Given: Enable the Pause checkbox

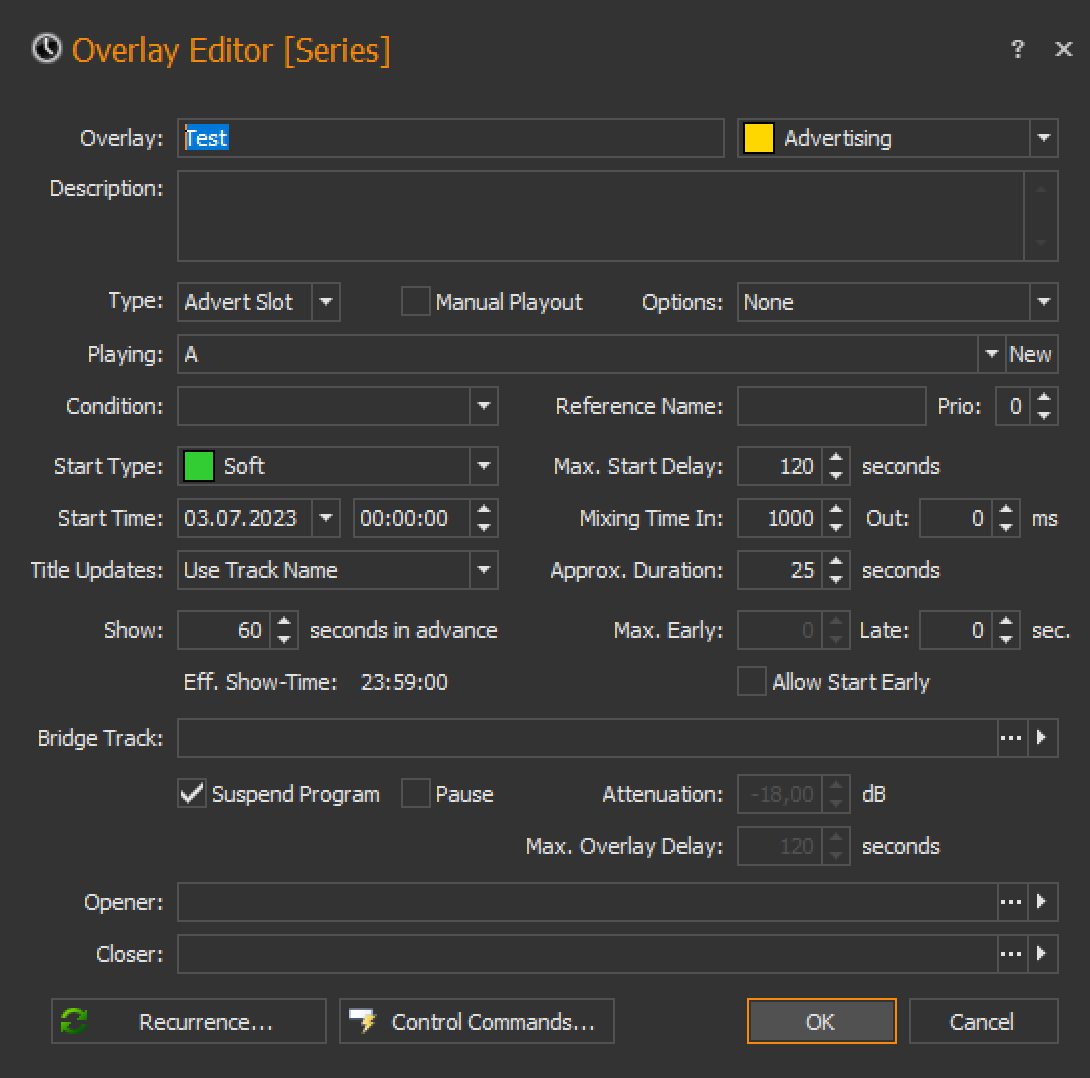Looking at the screenshot, I should coord(415,794).
